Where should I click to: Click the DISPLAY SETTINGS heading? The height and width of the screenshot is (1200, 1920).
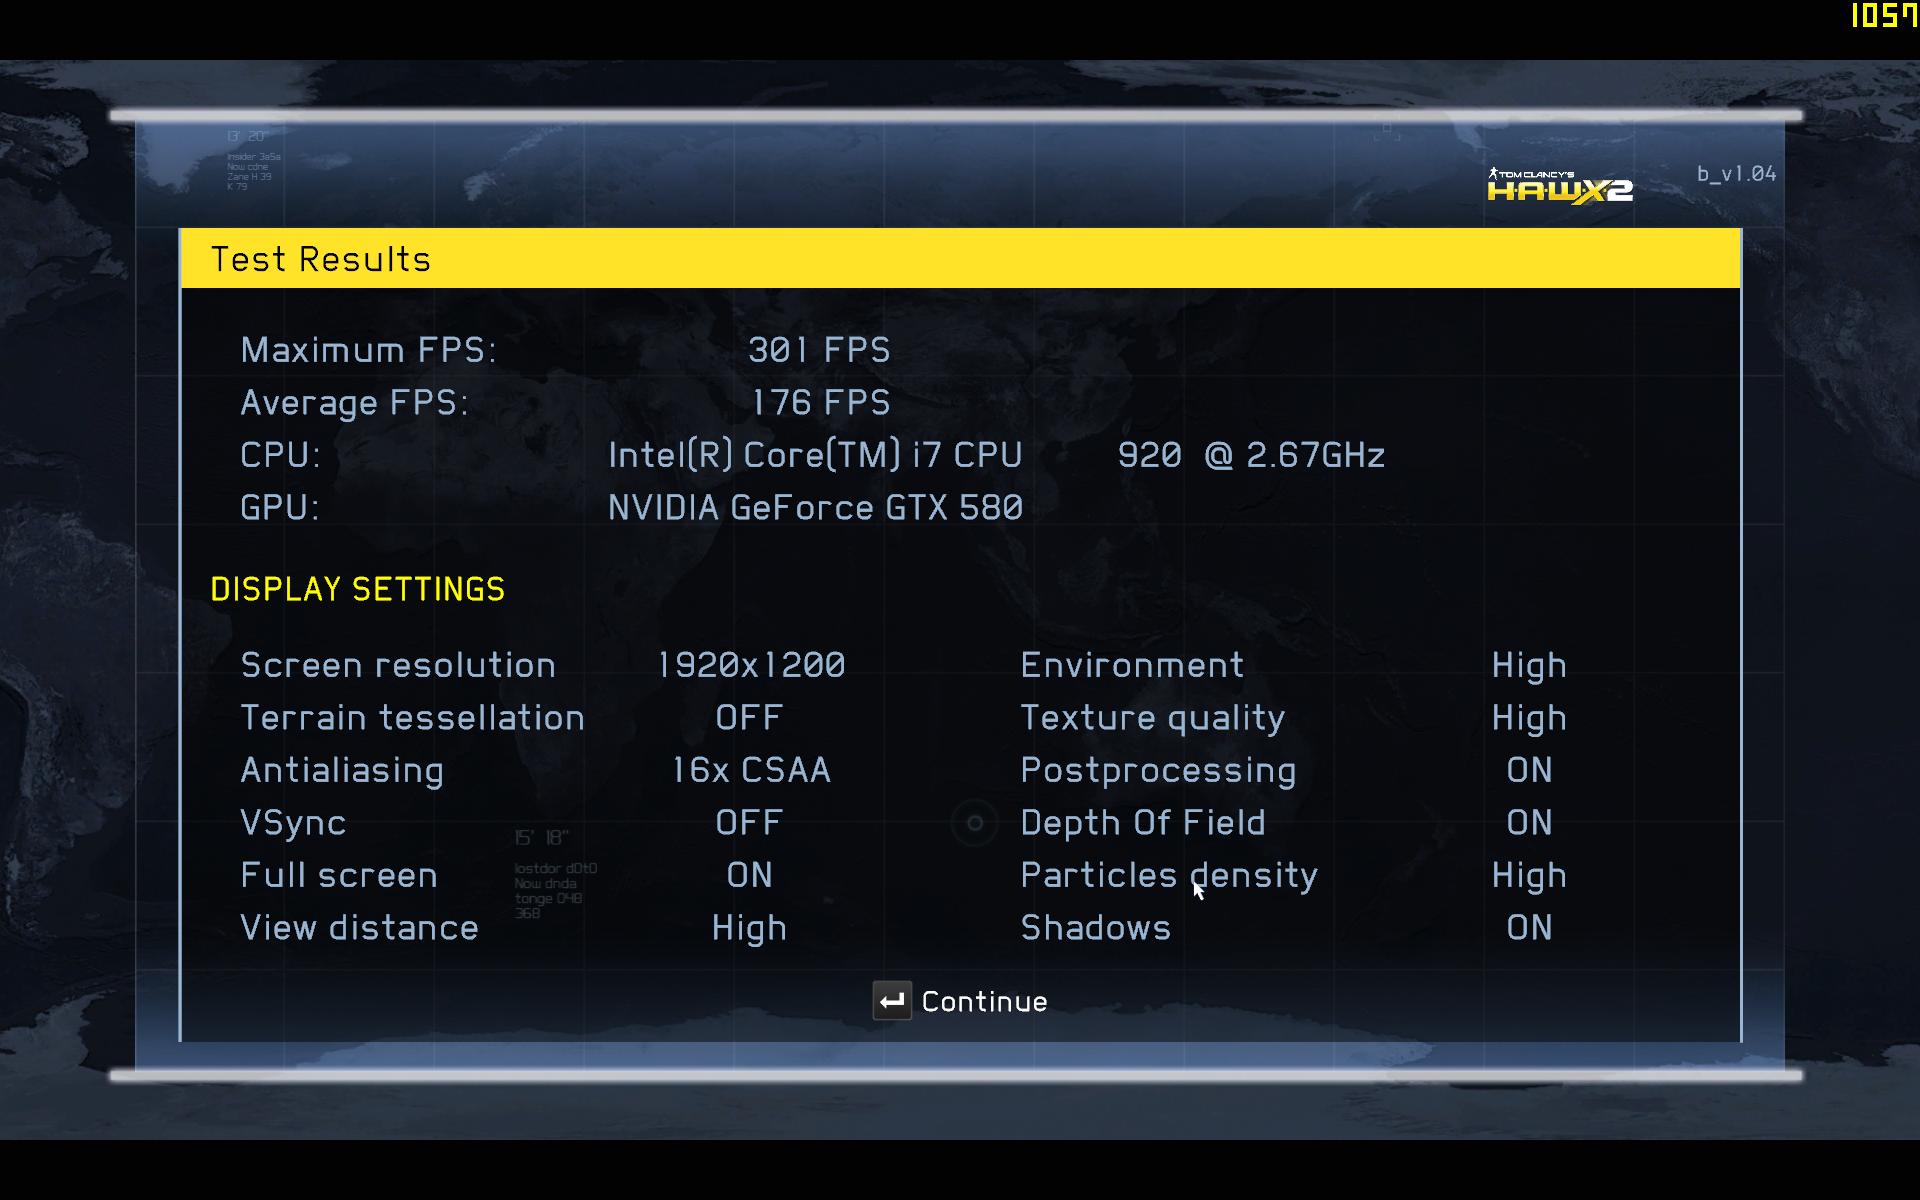[x=357, y=589]
